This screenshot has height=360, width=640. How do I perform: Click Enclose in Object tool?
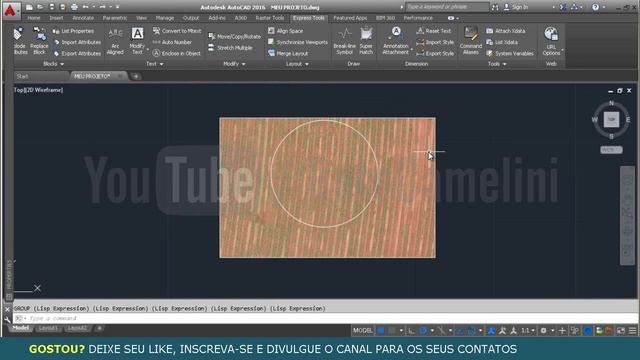176,53
